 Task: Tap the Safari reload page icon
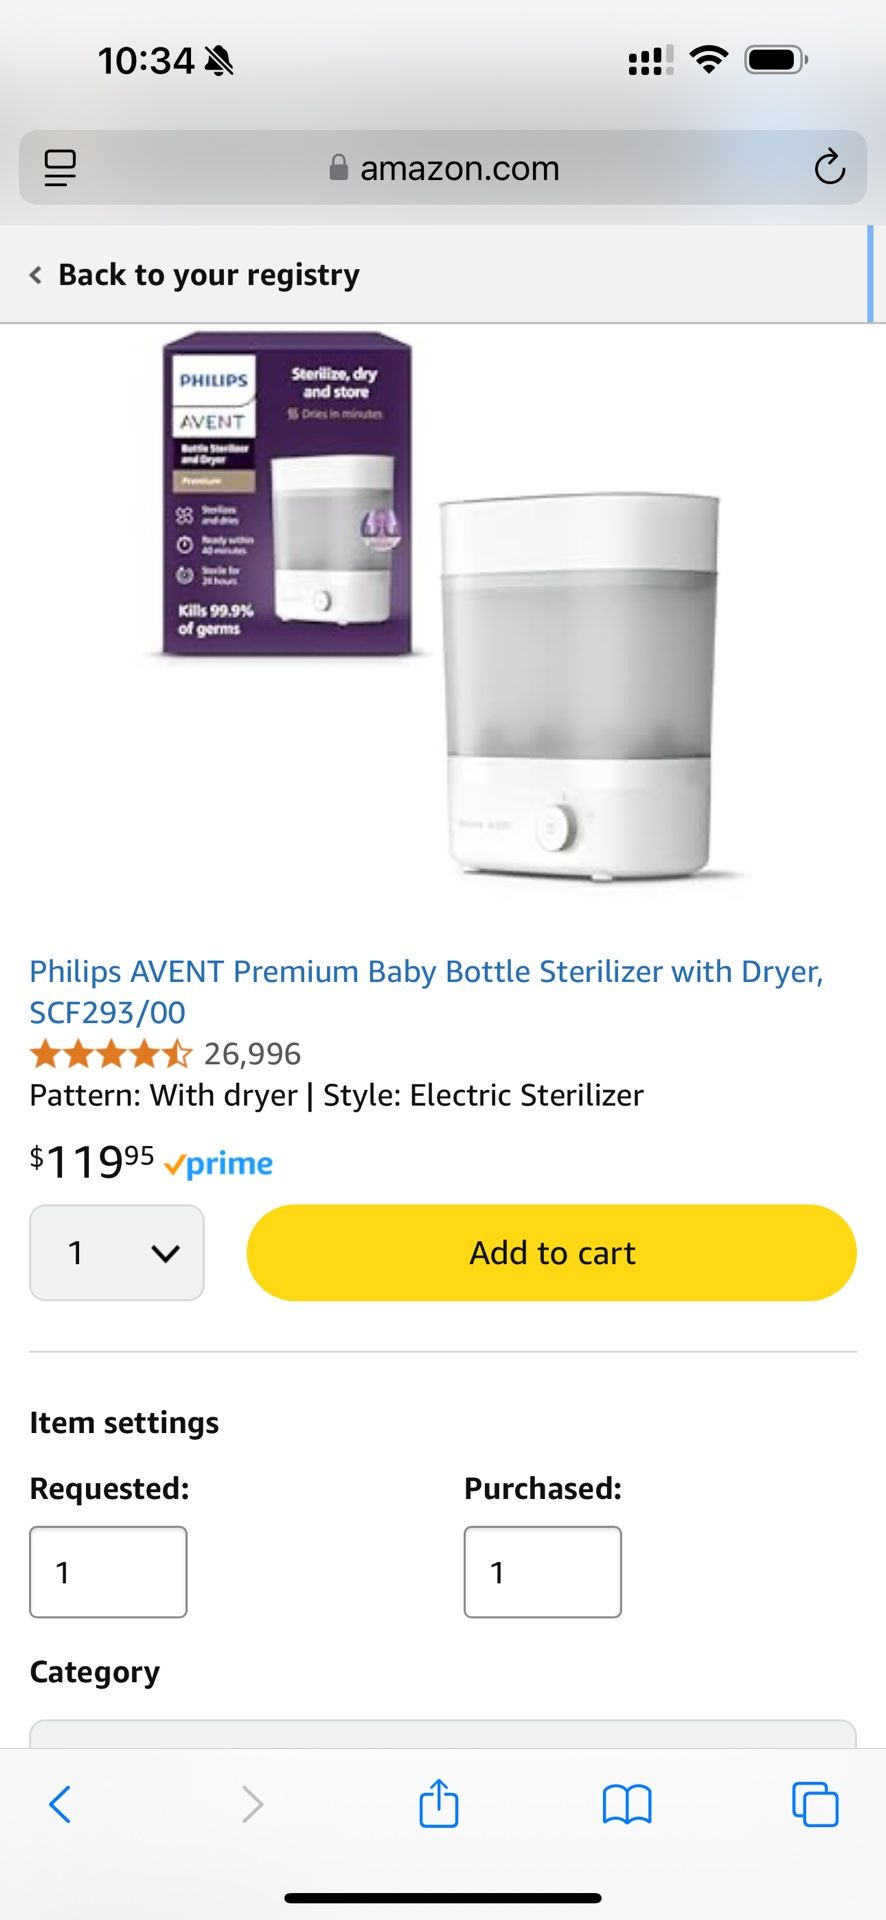click(x=829, y=167)
